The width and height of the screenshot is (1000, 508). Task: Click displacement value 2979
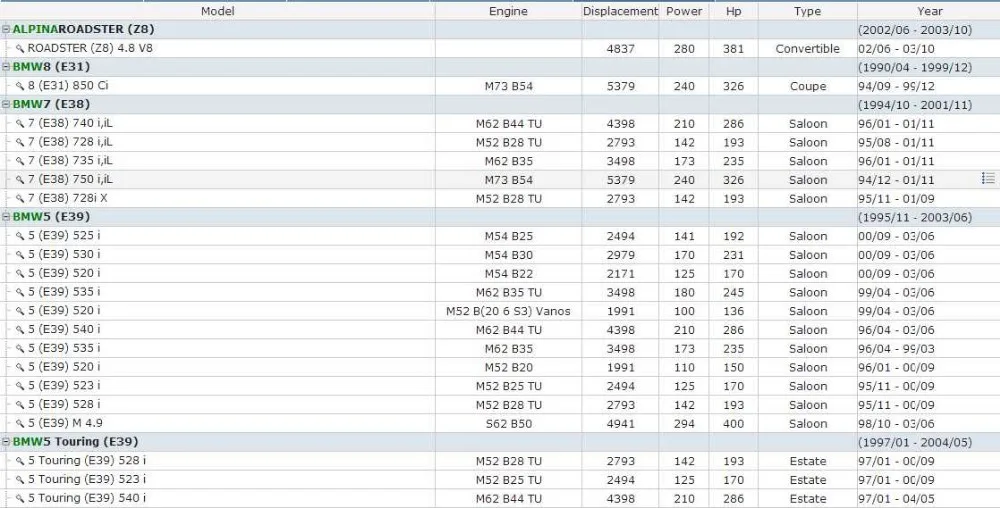click(x=621, y=255)
